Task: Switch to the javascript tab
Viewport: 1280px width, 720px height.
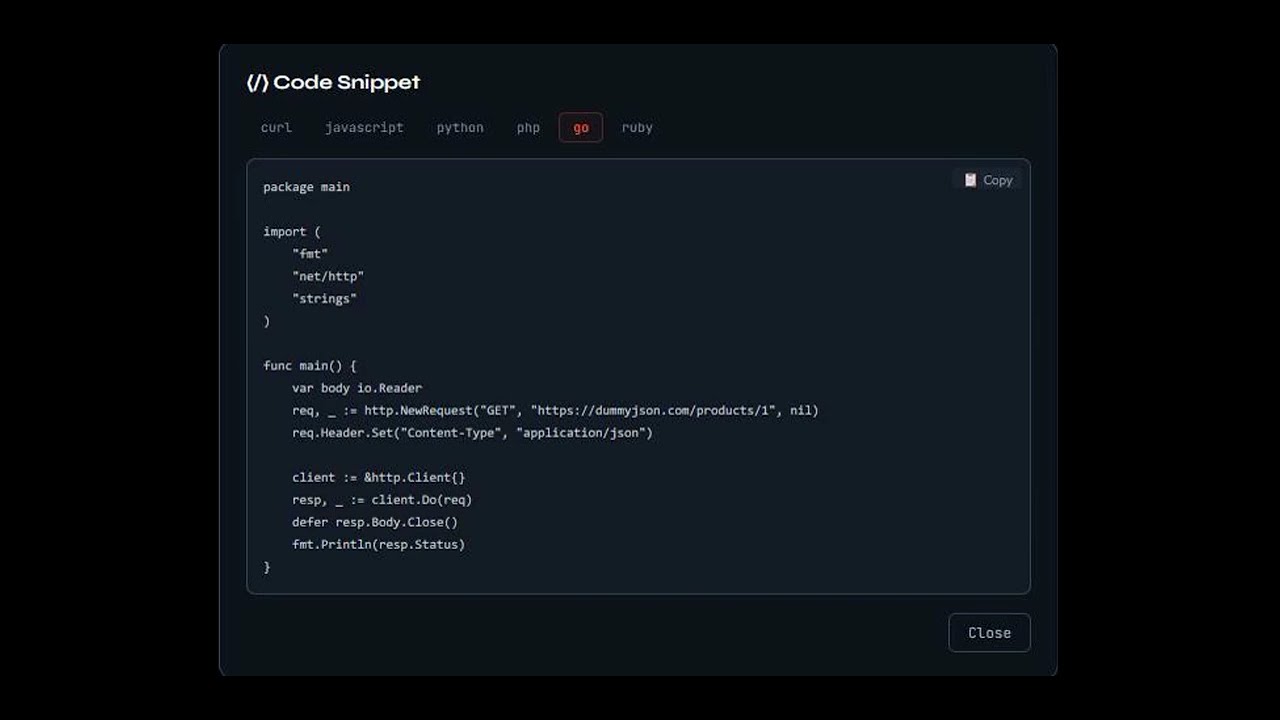Action: coord(364,127)
